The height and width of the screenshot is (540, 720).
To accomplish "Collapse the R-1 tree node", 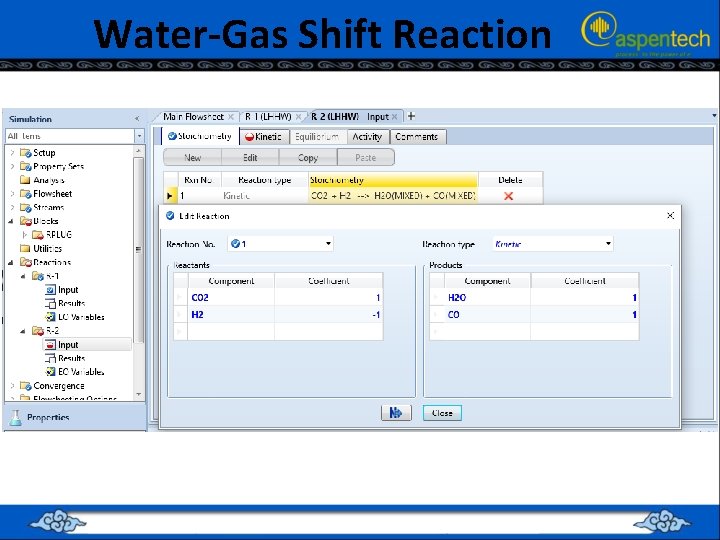I will point(23,276).
